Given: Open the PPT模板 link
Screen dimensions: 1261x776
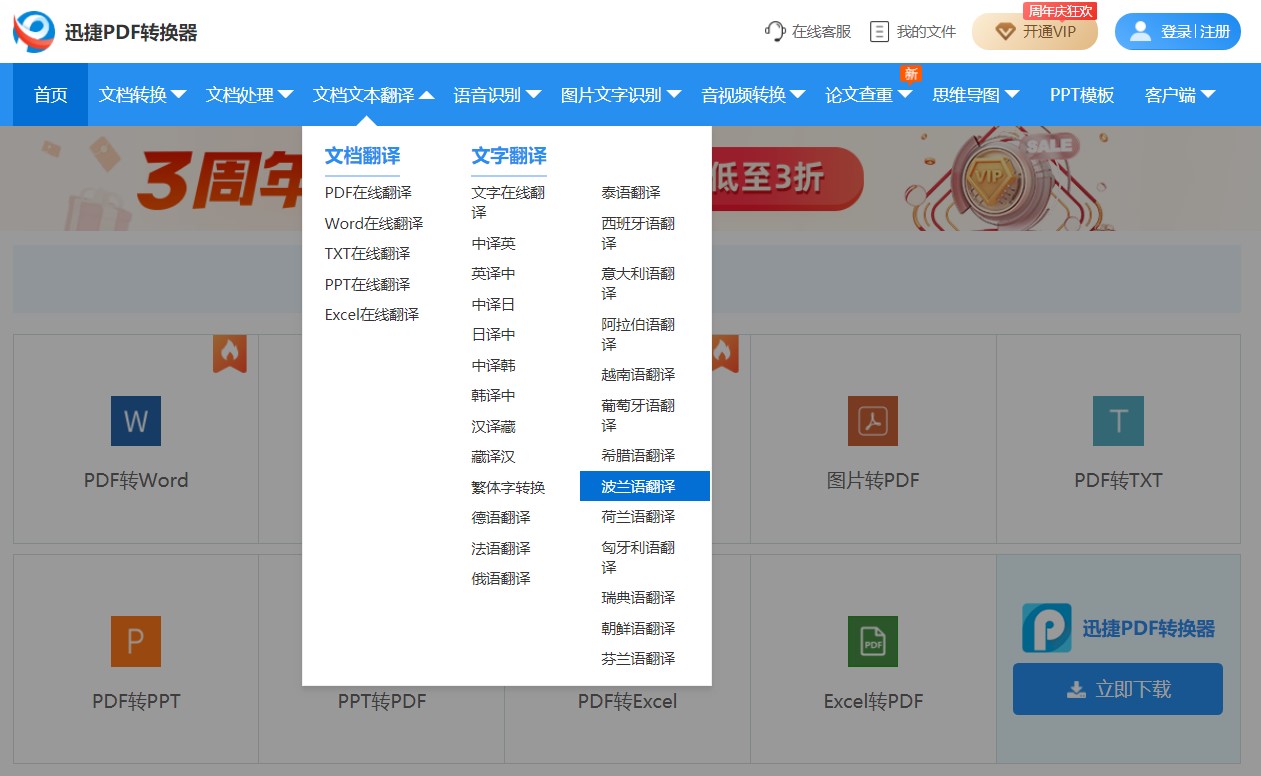Looking at the screenshot, I should click(x=1082, y=95).
